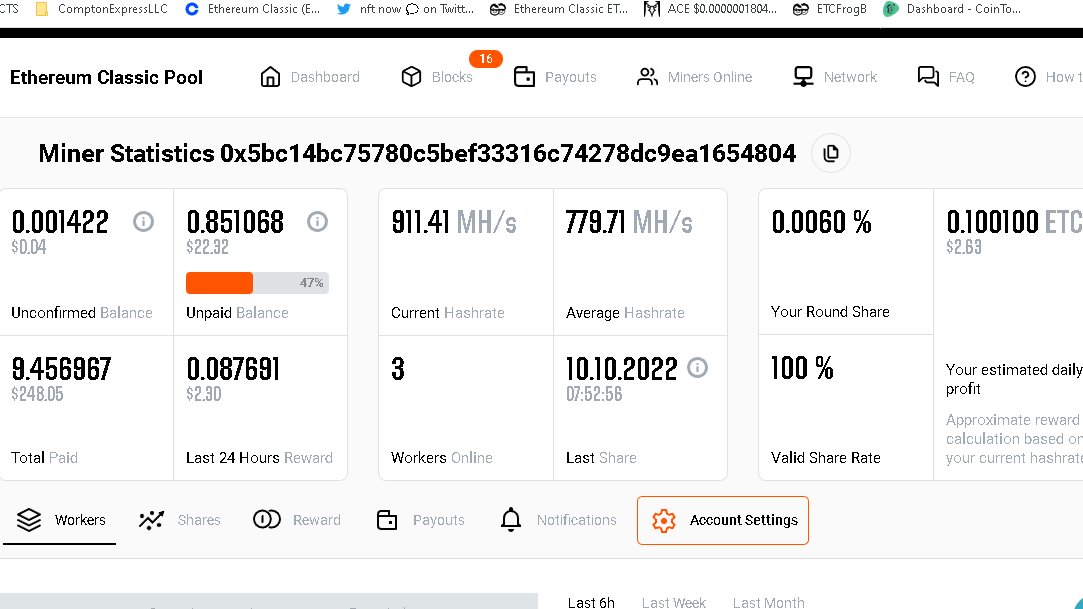Show info for Unconfirmed Balance
The image size is (1083, 609).
coord(143,222)
